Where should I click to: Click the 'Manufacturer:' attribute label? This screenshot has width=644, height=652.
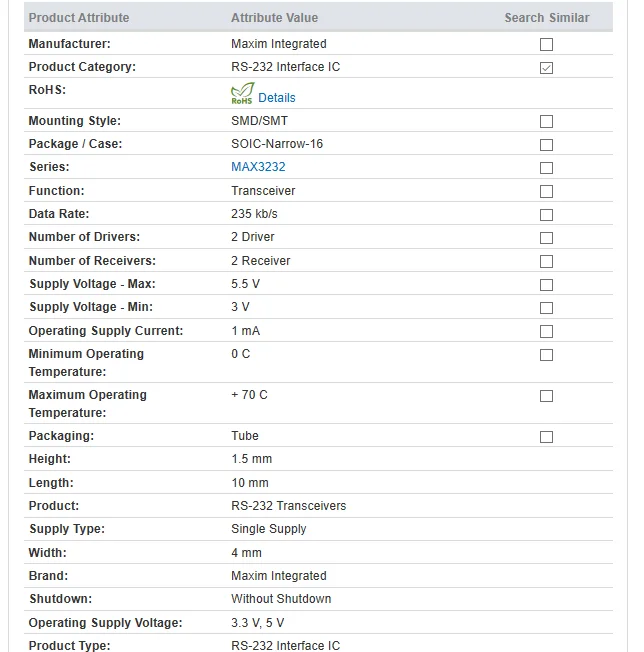(x=69, y=44)
